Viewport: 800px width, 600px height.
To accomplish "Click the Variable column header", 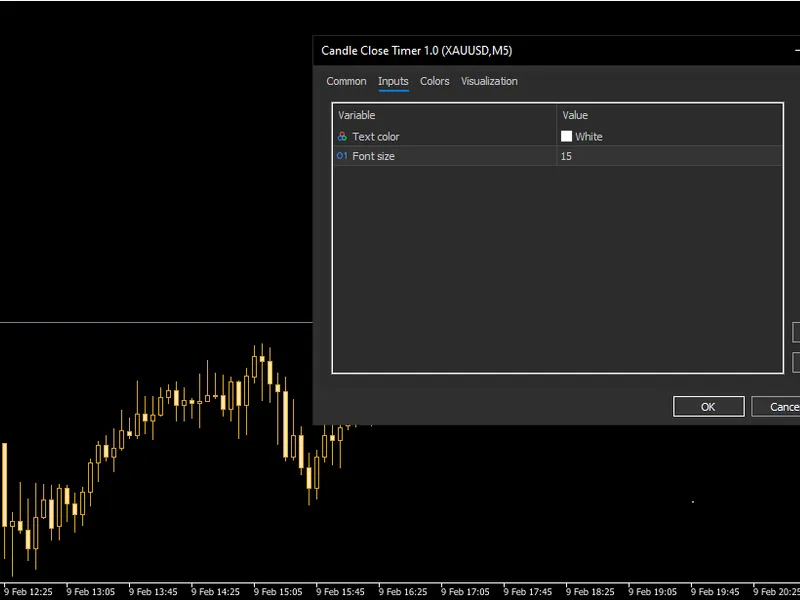I will point(356,115).
